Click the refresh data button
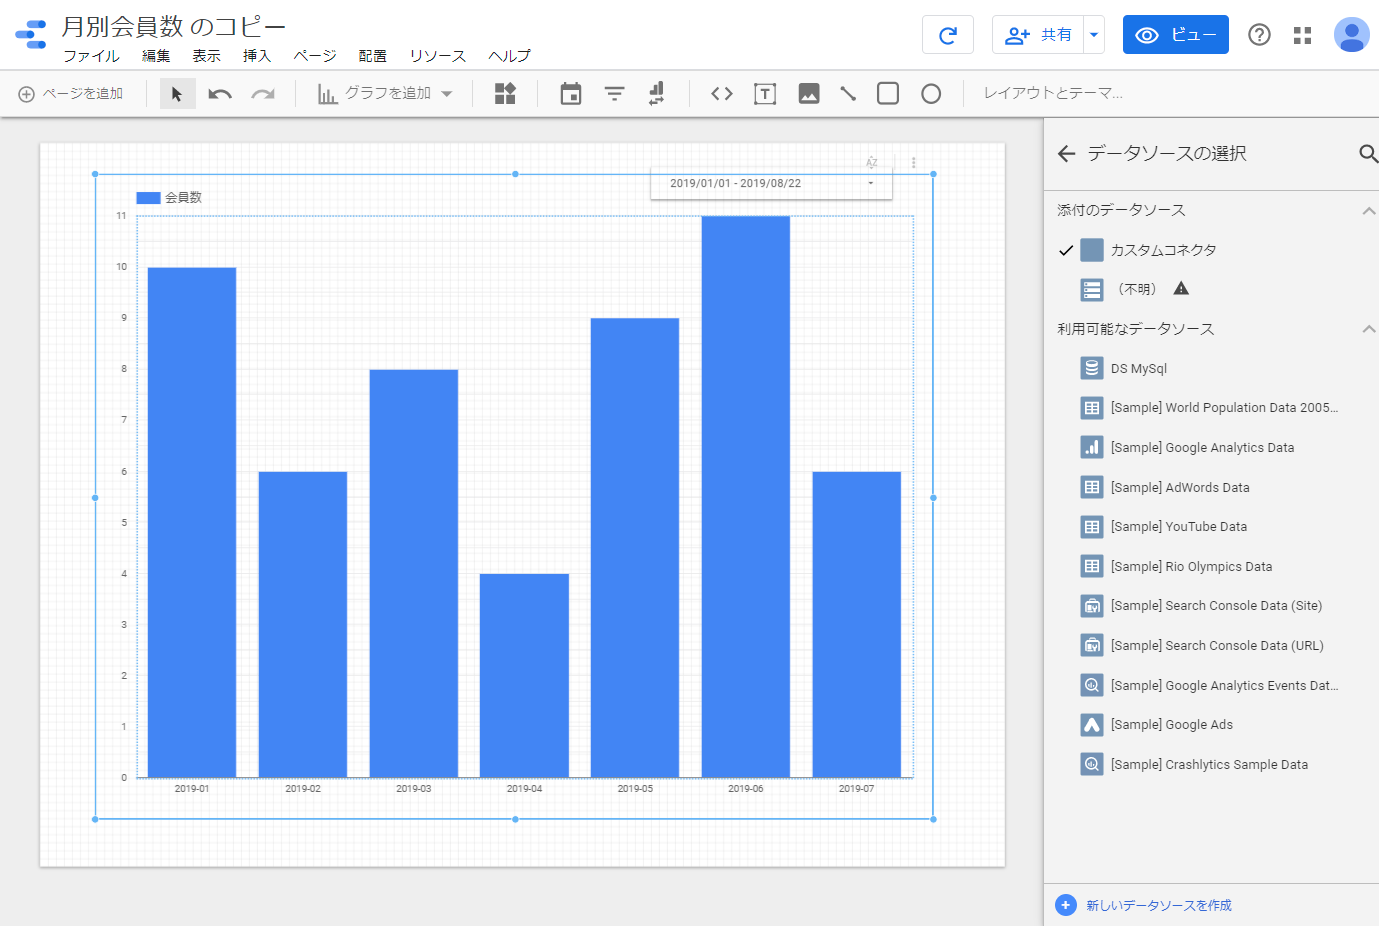The height and width of the screenshot is (926, 1379). 947,35
